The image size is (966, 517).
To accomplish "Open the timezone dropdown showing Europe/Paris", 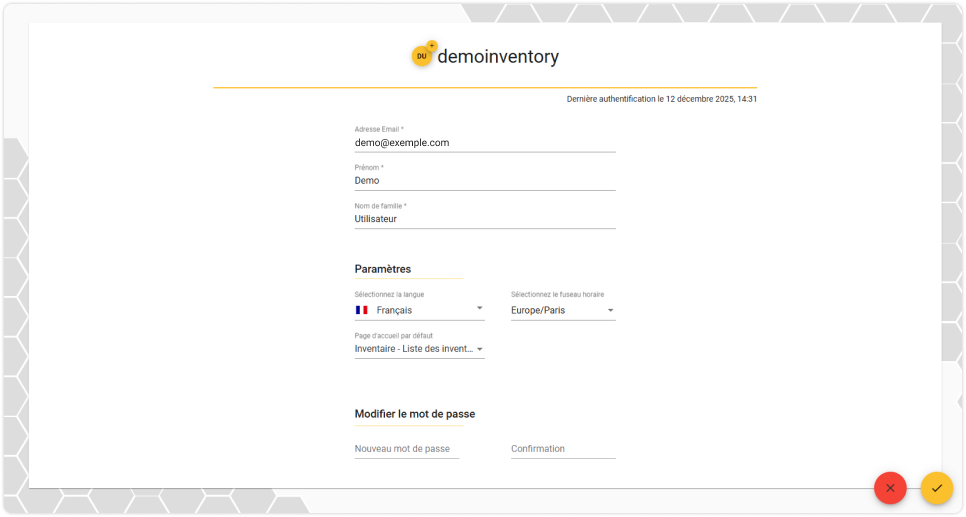I will click(563, 310).
